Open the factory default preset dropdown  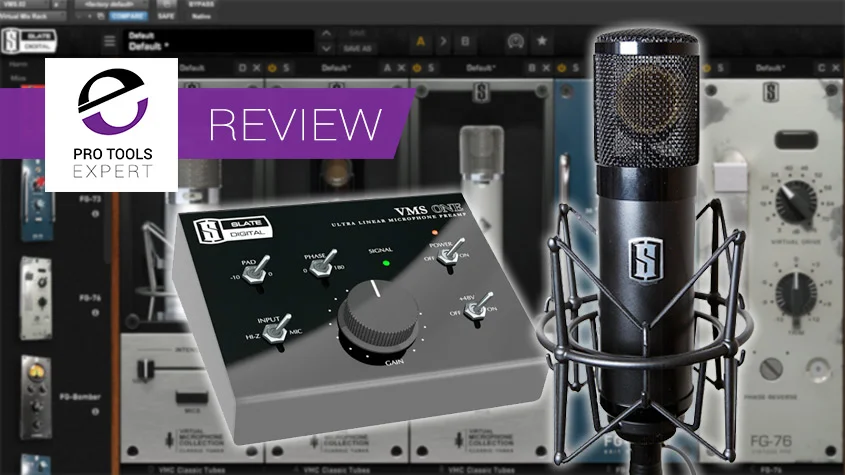click(110, 4)
